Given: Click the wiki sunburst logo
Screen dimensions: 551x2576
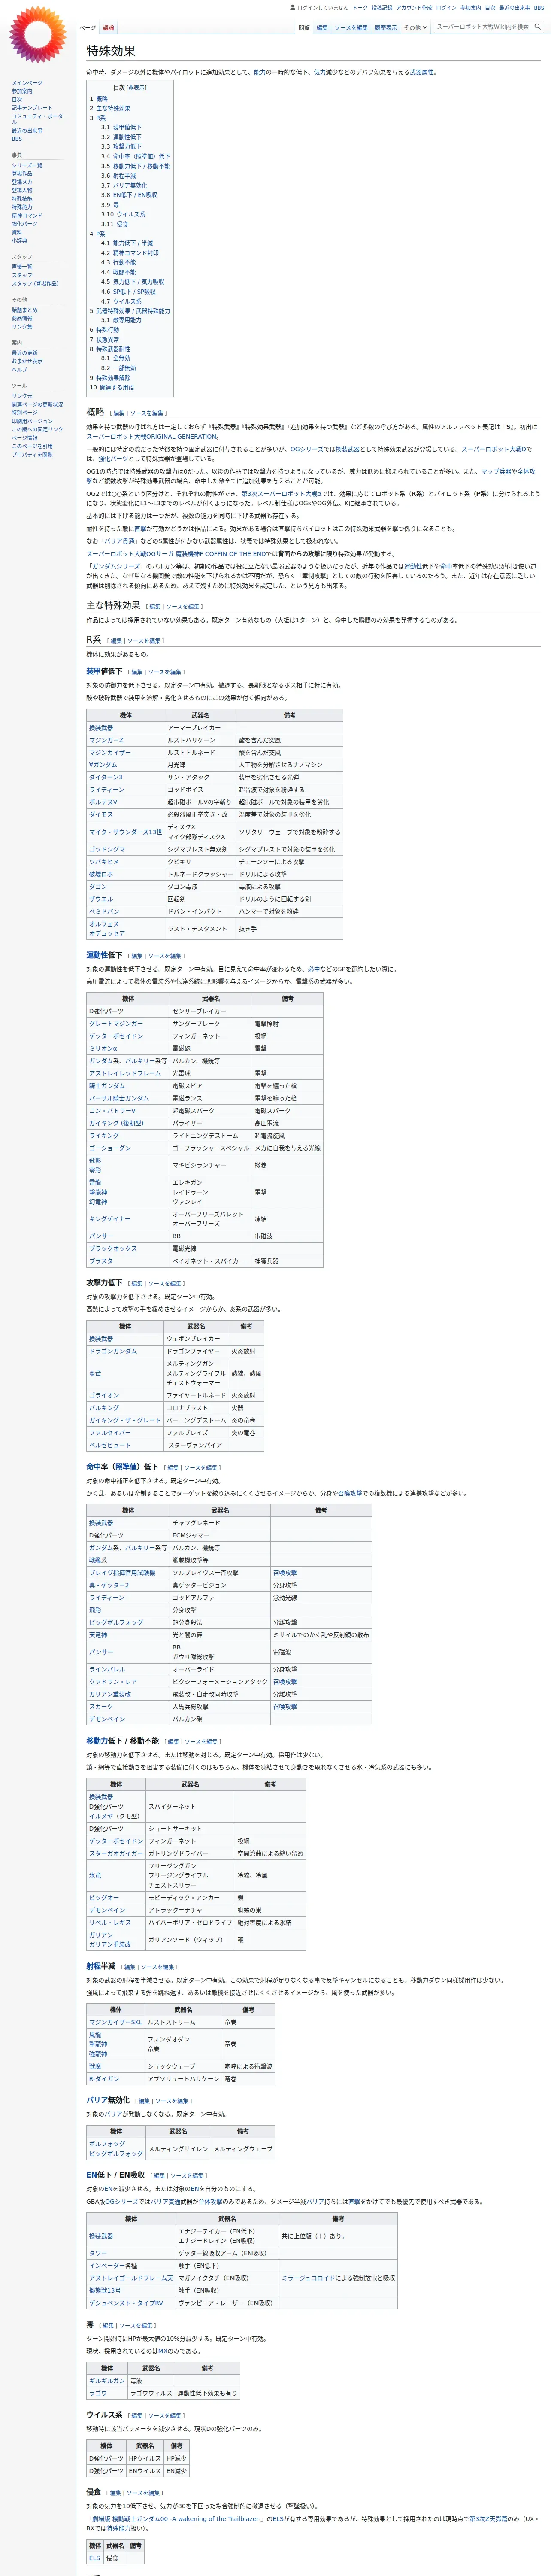Looking at the screenshot, I should coord(38,35).
